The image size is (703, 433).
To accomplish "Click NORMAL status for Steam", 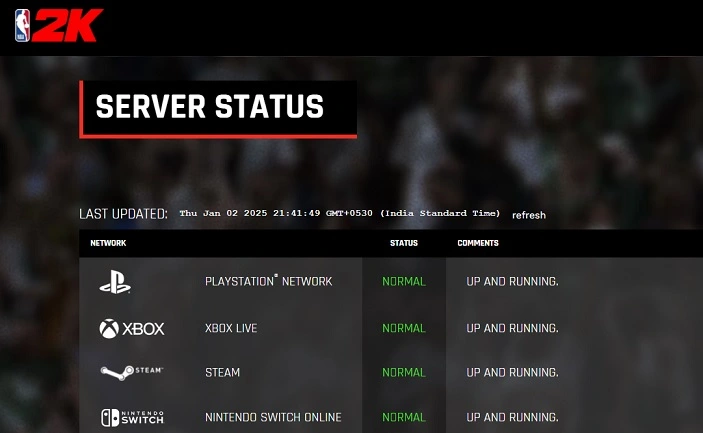I will tap(404, 372).
